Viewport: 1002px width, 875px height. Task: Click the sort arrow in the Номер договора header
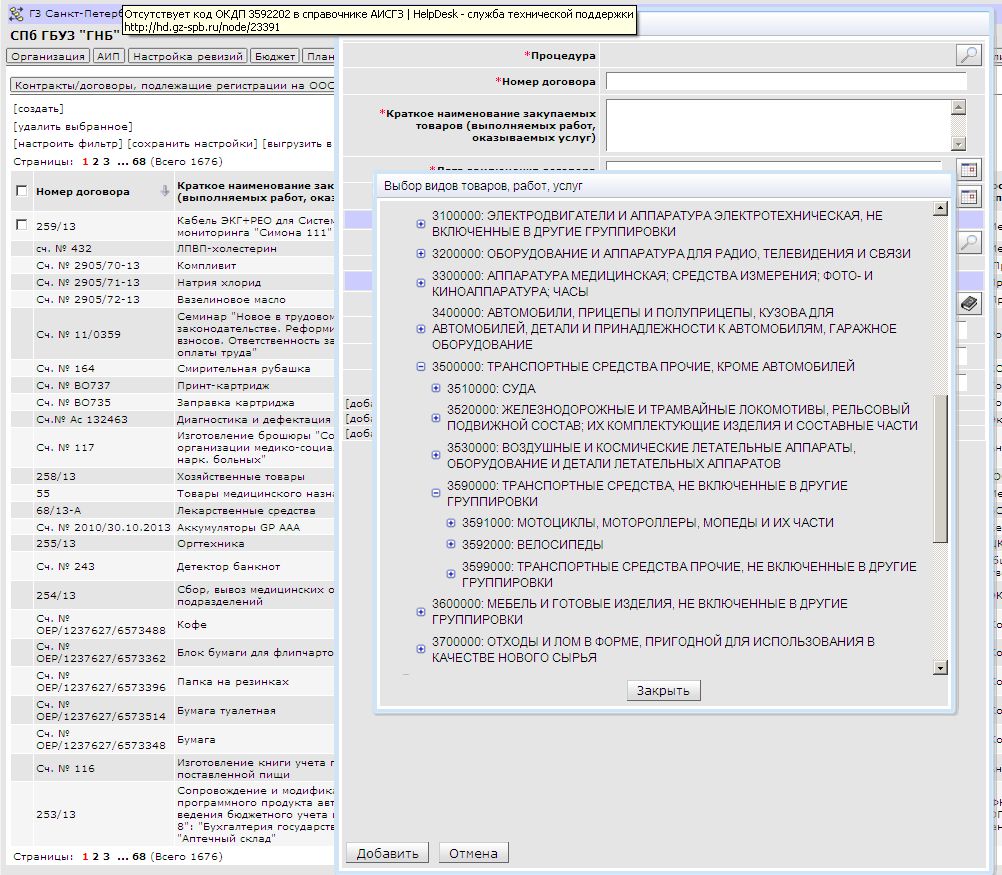pos(165,190)
